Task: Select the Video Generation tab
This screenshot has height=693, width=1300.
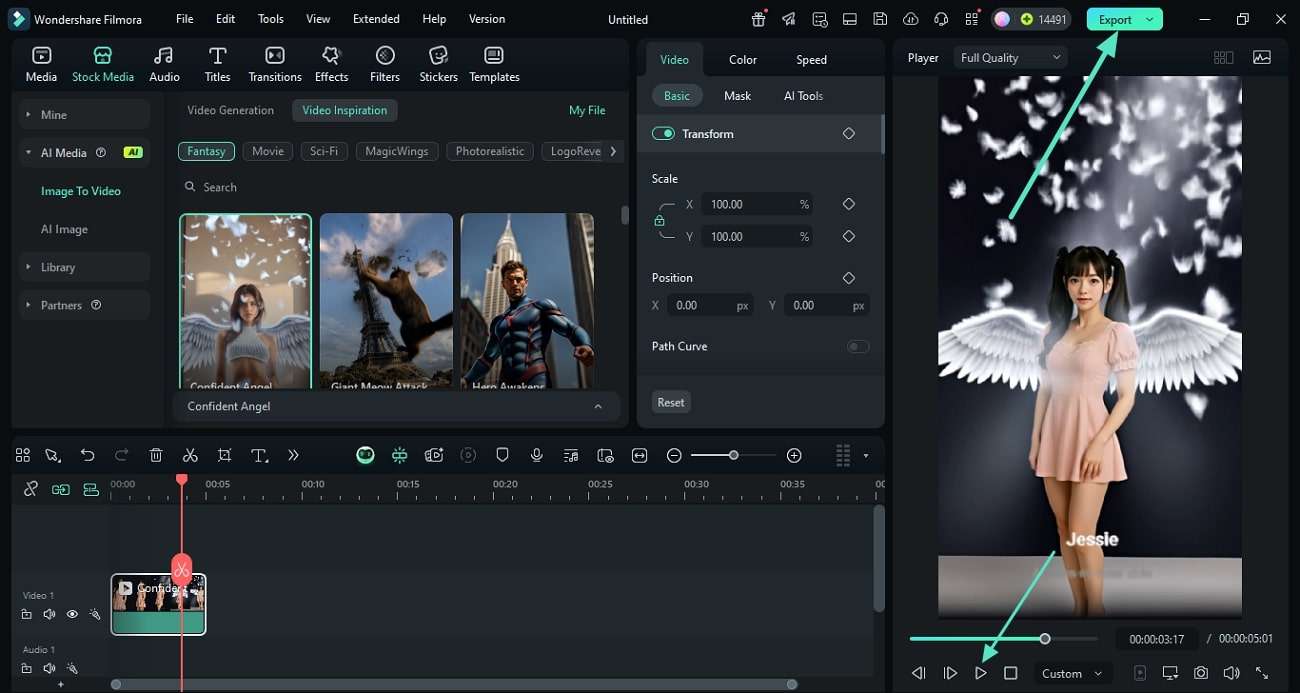Action: point(230,110)
